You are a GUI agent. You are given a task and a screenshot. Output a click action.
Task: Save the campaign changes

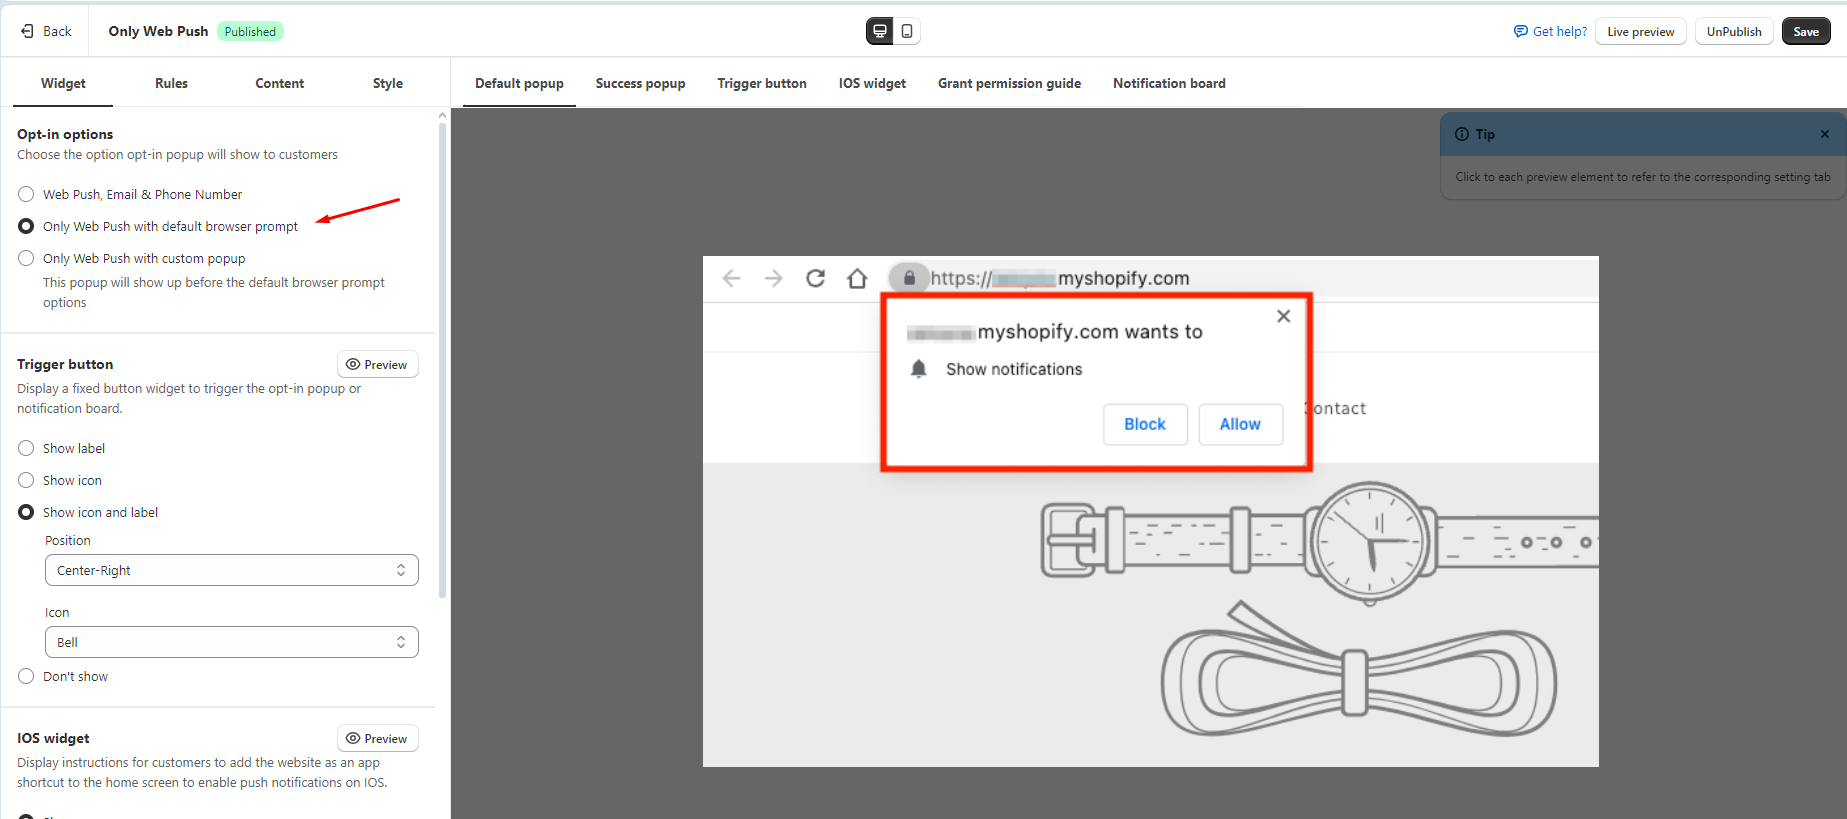(1806, 31)
